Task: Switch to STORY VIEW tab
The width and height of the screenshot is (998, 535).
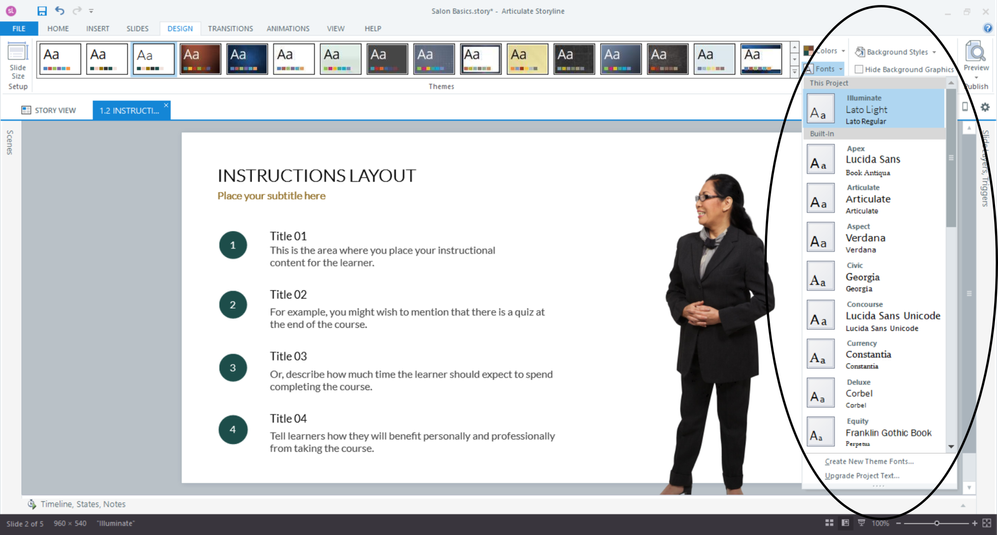Action: (x=48, y=110)
